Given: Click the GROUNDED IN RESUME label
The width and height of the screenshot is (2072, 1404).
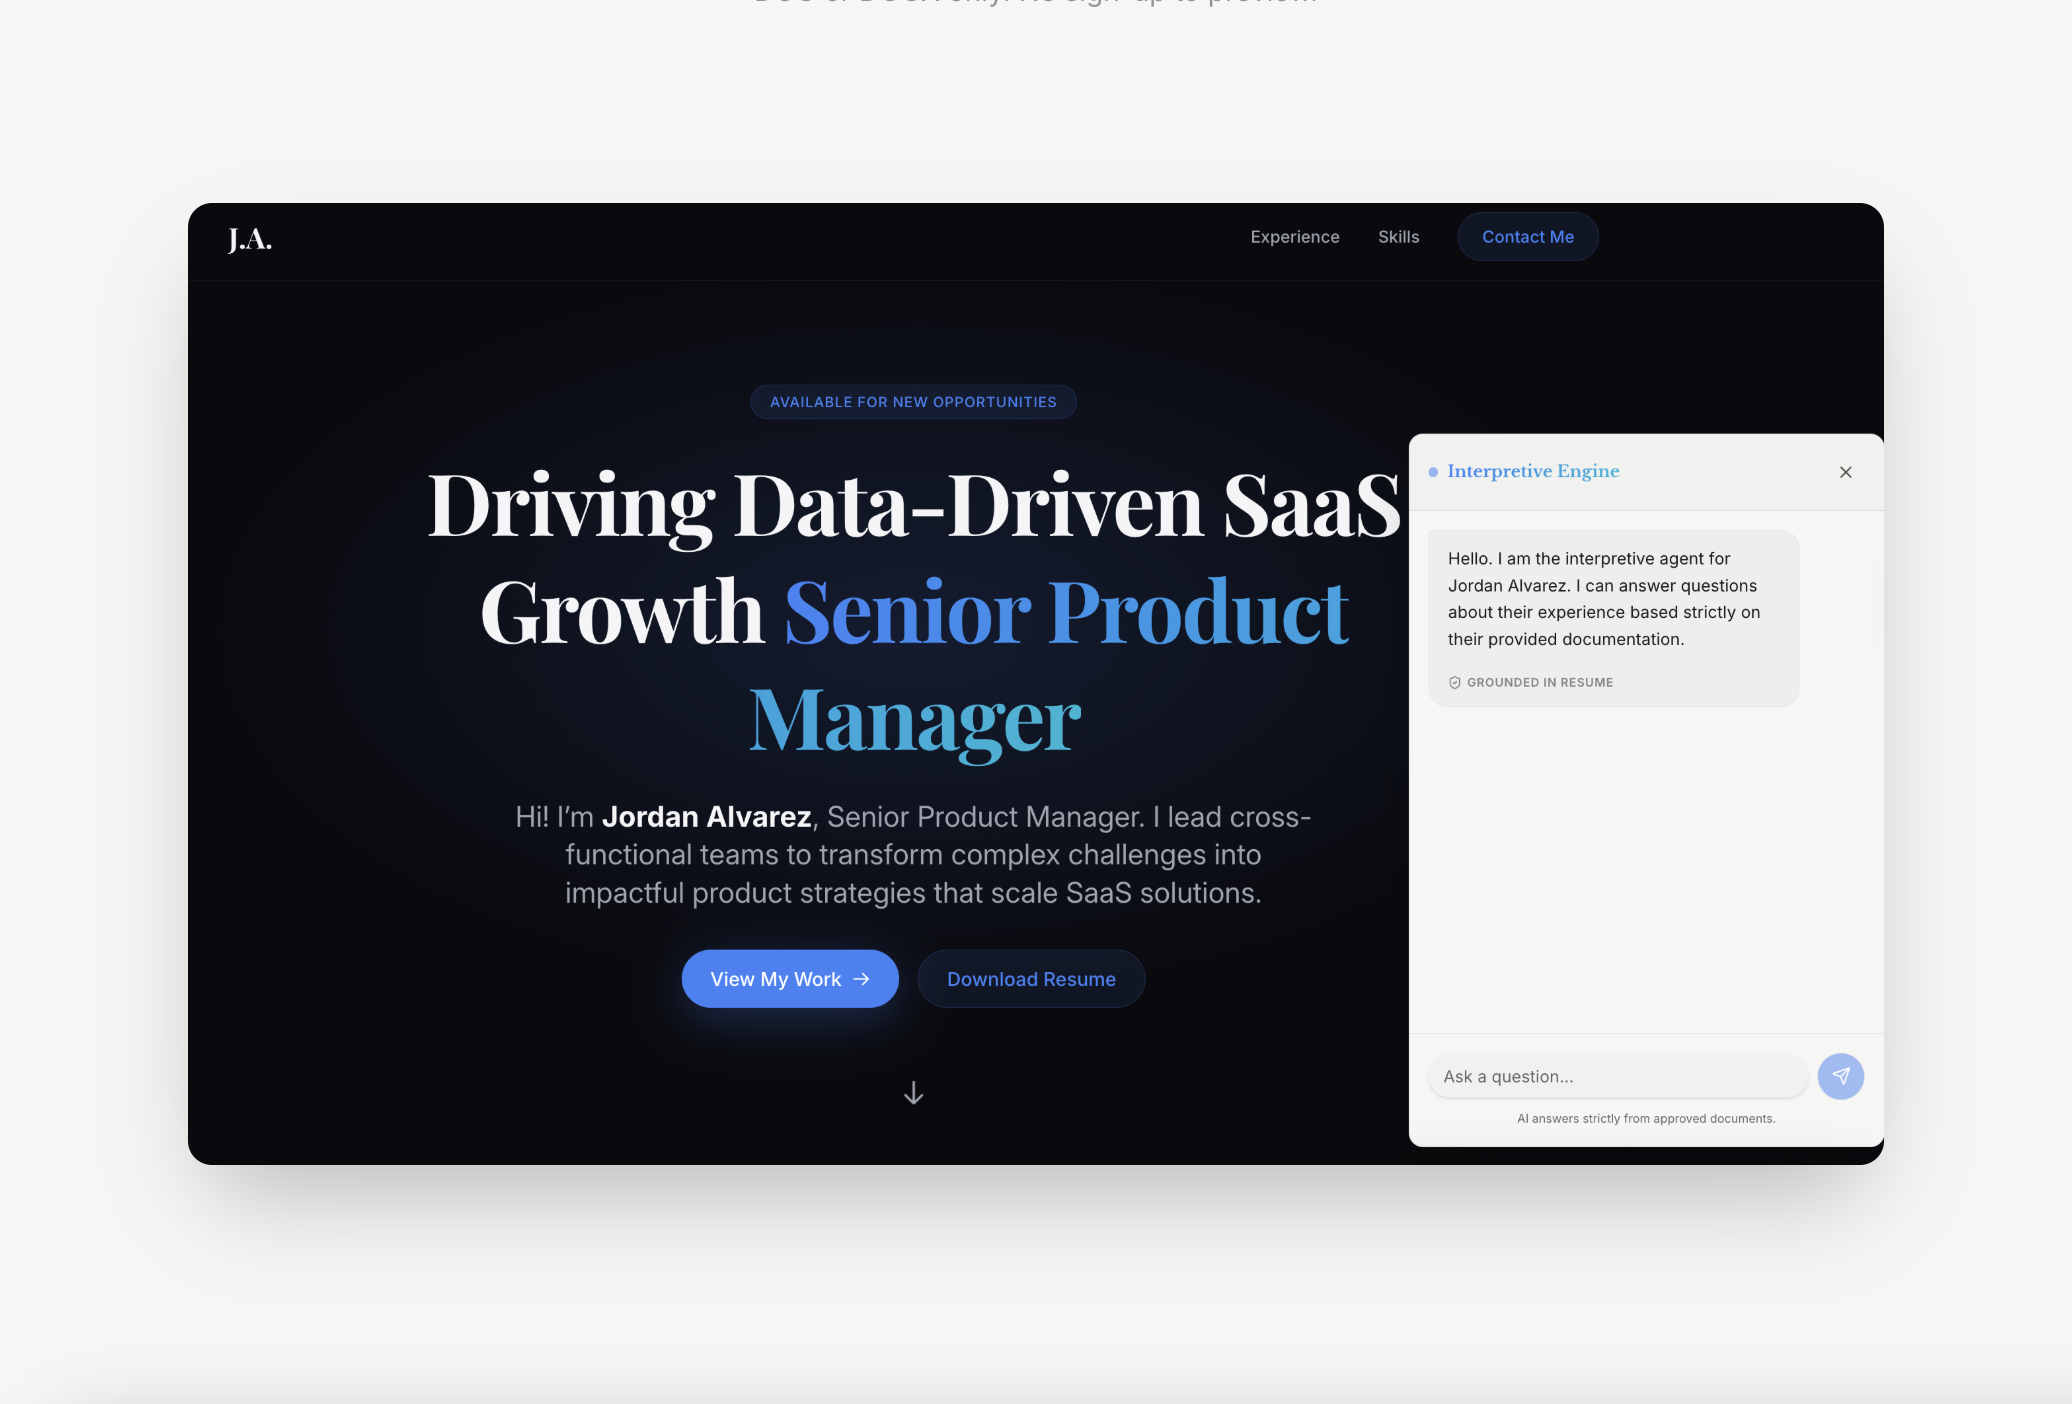Looking at the screenshot, I should tap(1540, 682).
